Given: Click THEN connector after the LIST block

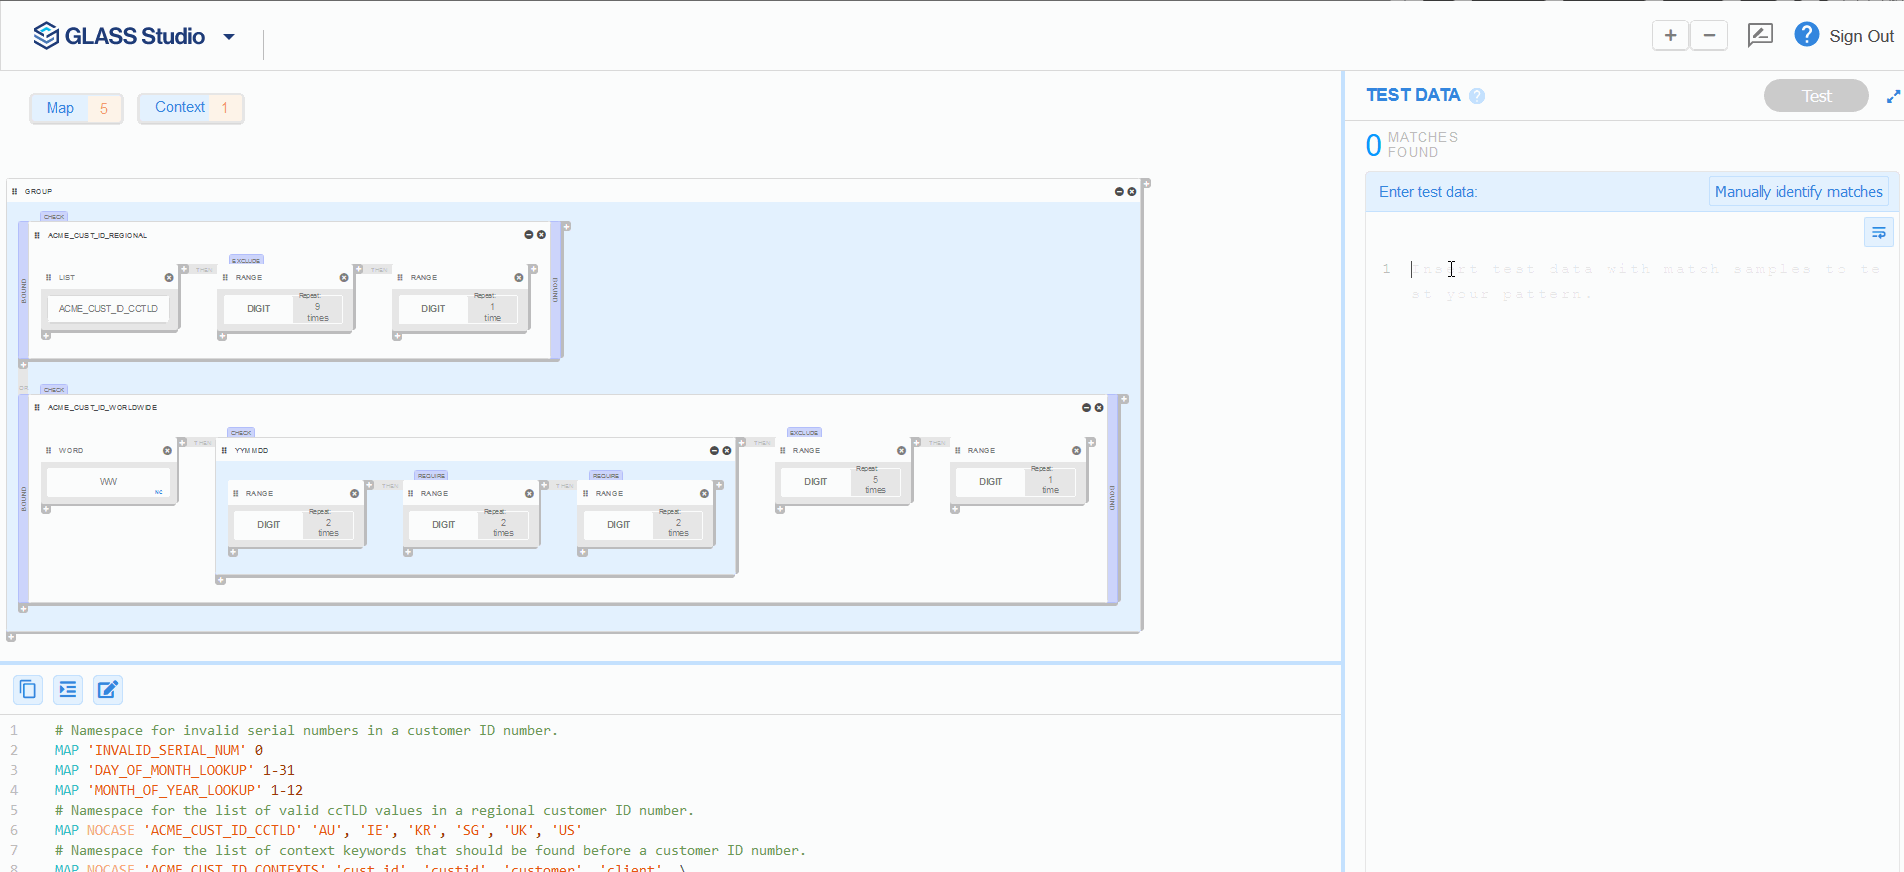Looking at the screenshot, I should point(204,270).
